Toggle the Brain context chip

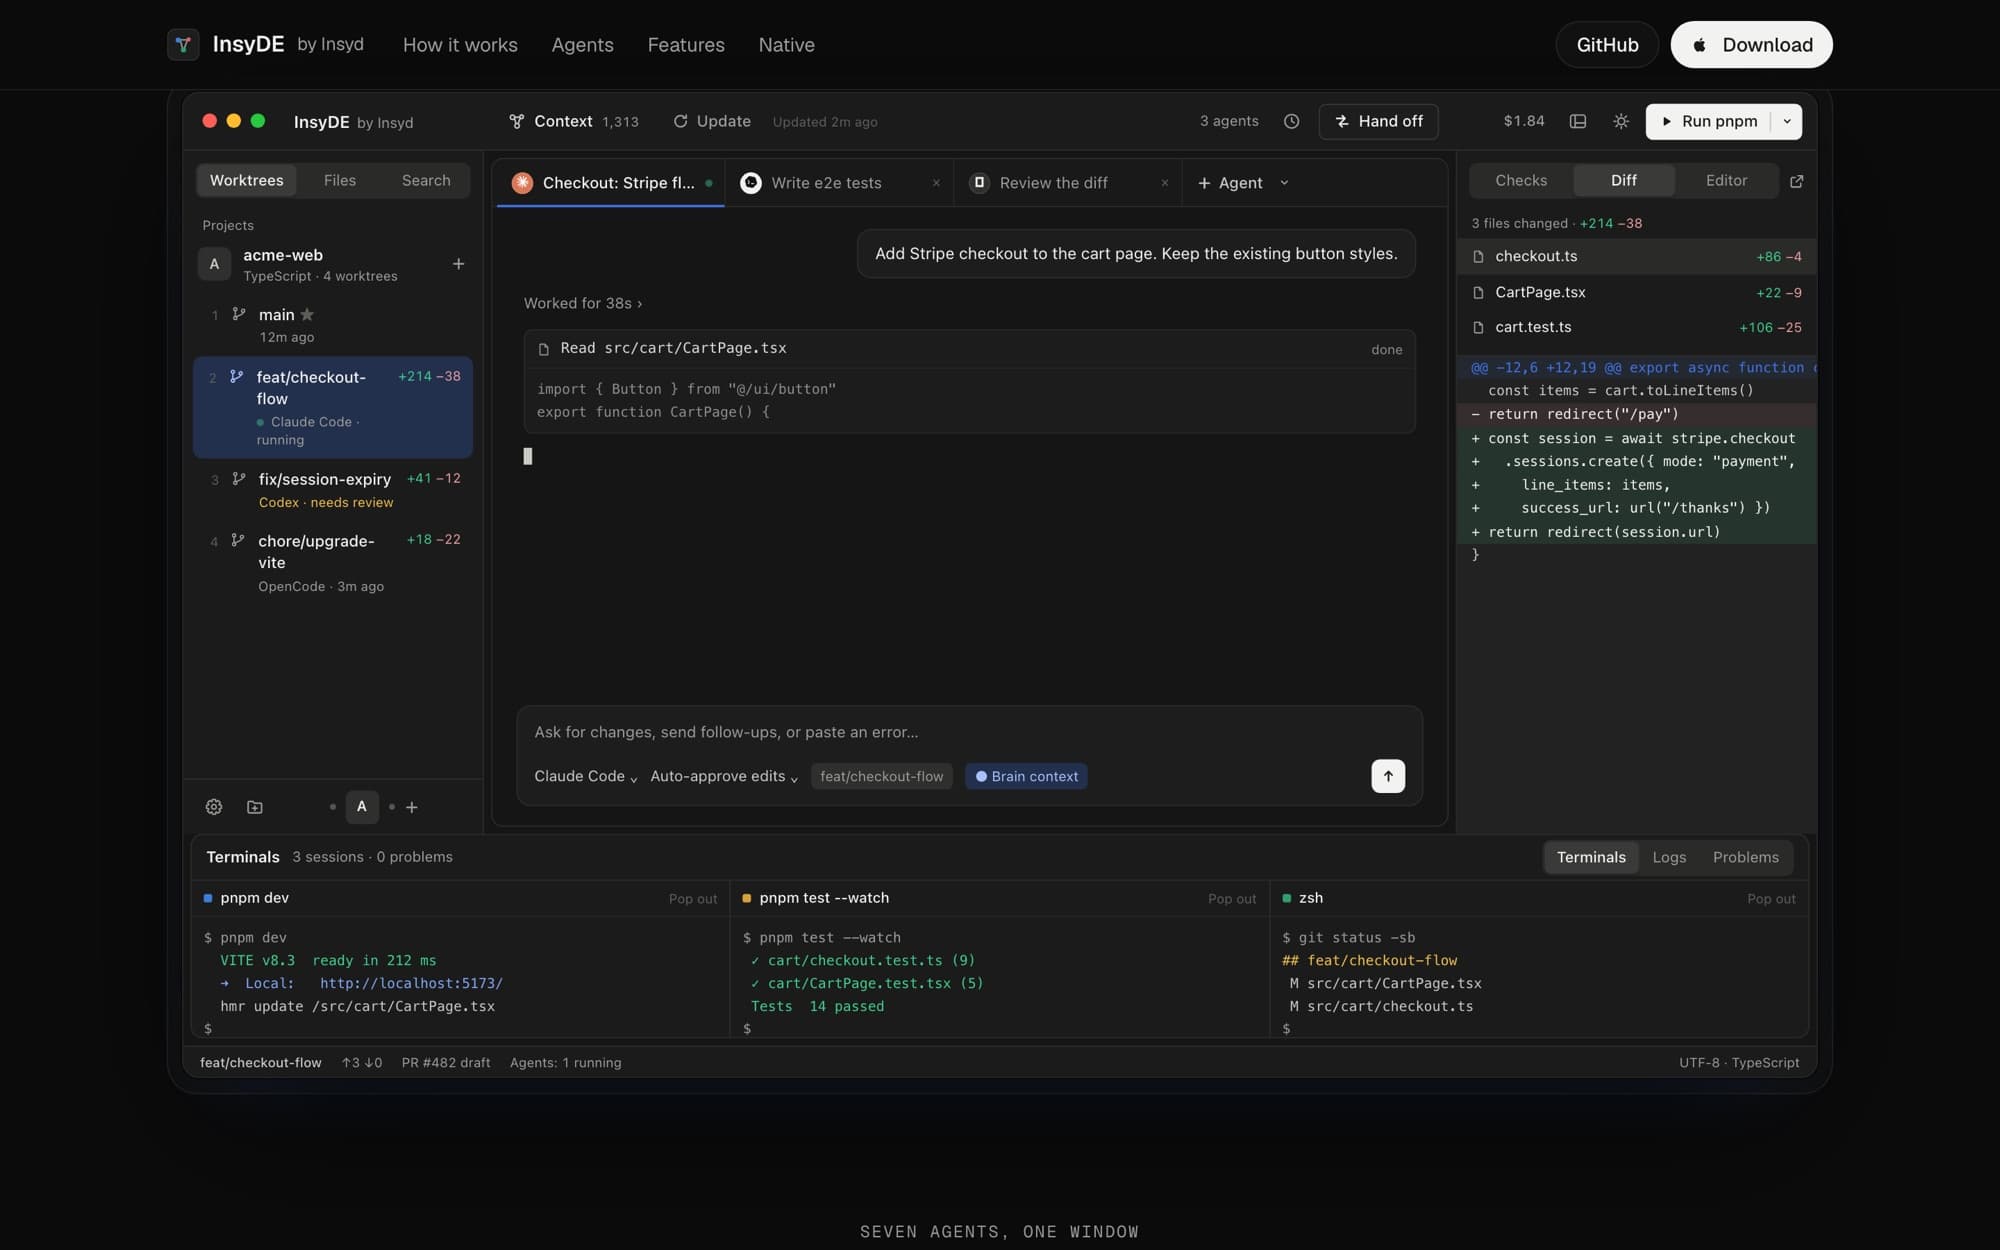(x=1026, y=776)
